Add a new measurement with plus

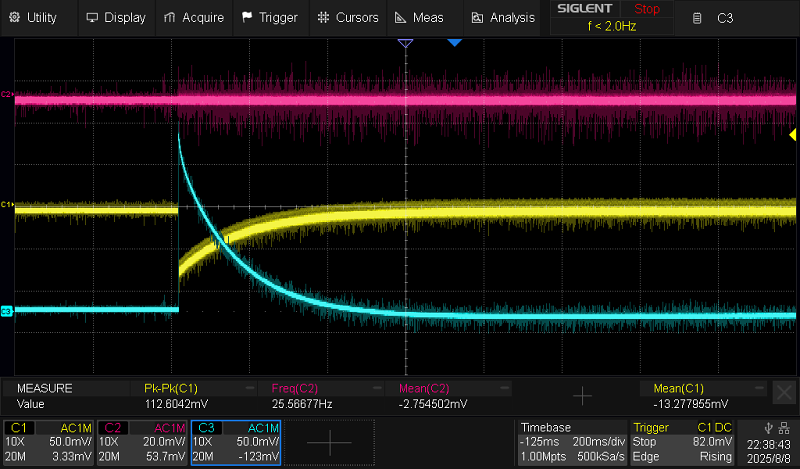[581, 396]
